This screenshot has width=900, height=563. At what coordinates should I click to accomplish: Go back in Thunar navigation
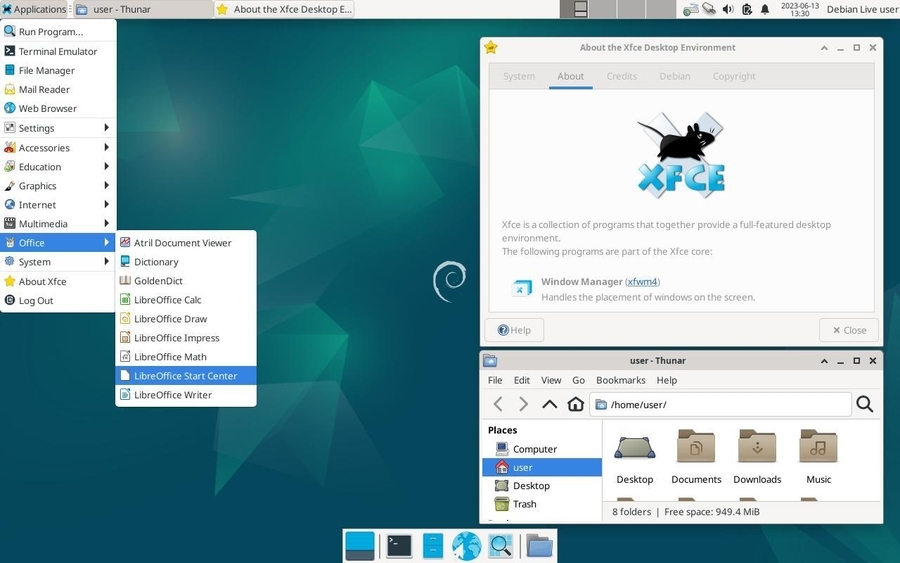[498, 404]
